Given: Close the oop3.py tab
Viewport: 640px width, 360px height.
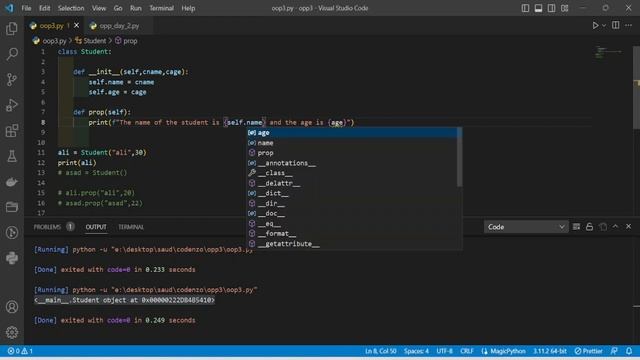Looking at the screenshot, I should tap(76, 25).
